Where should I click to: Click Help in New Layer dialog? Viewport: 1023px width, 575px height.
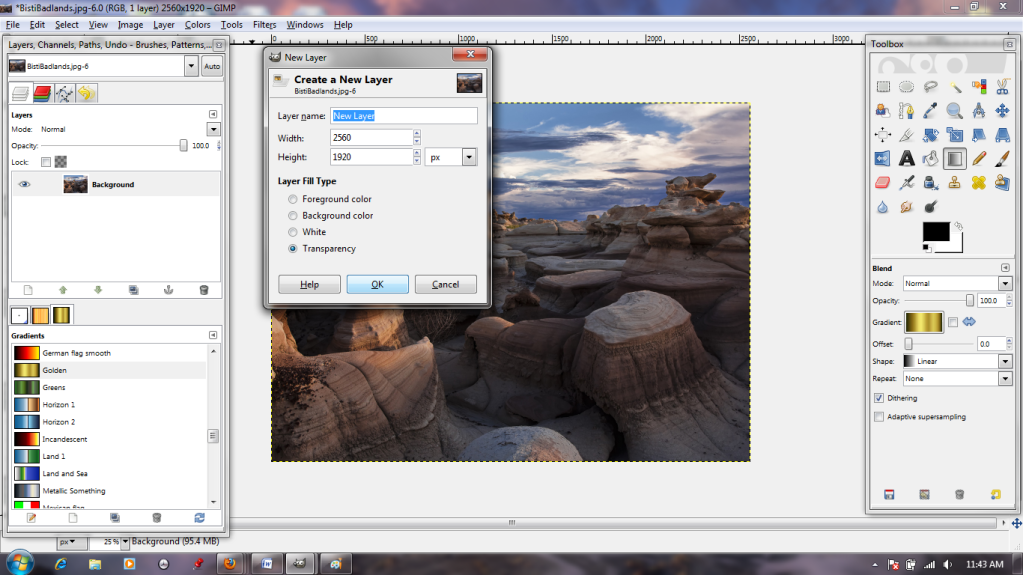click(309, 285)
